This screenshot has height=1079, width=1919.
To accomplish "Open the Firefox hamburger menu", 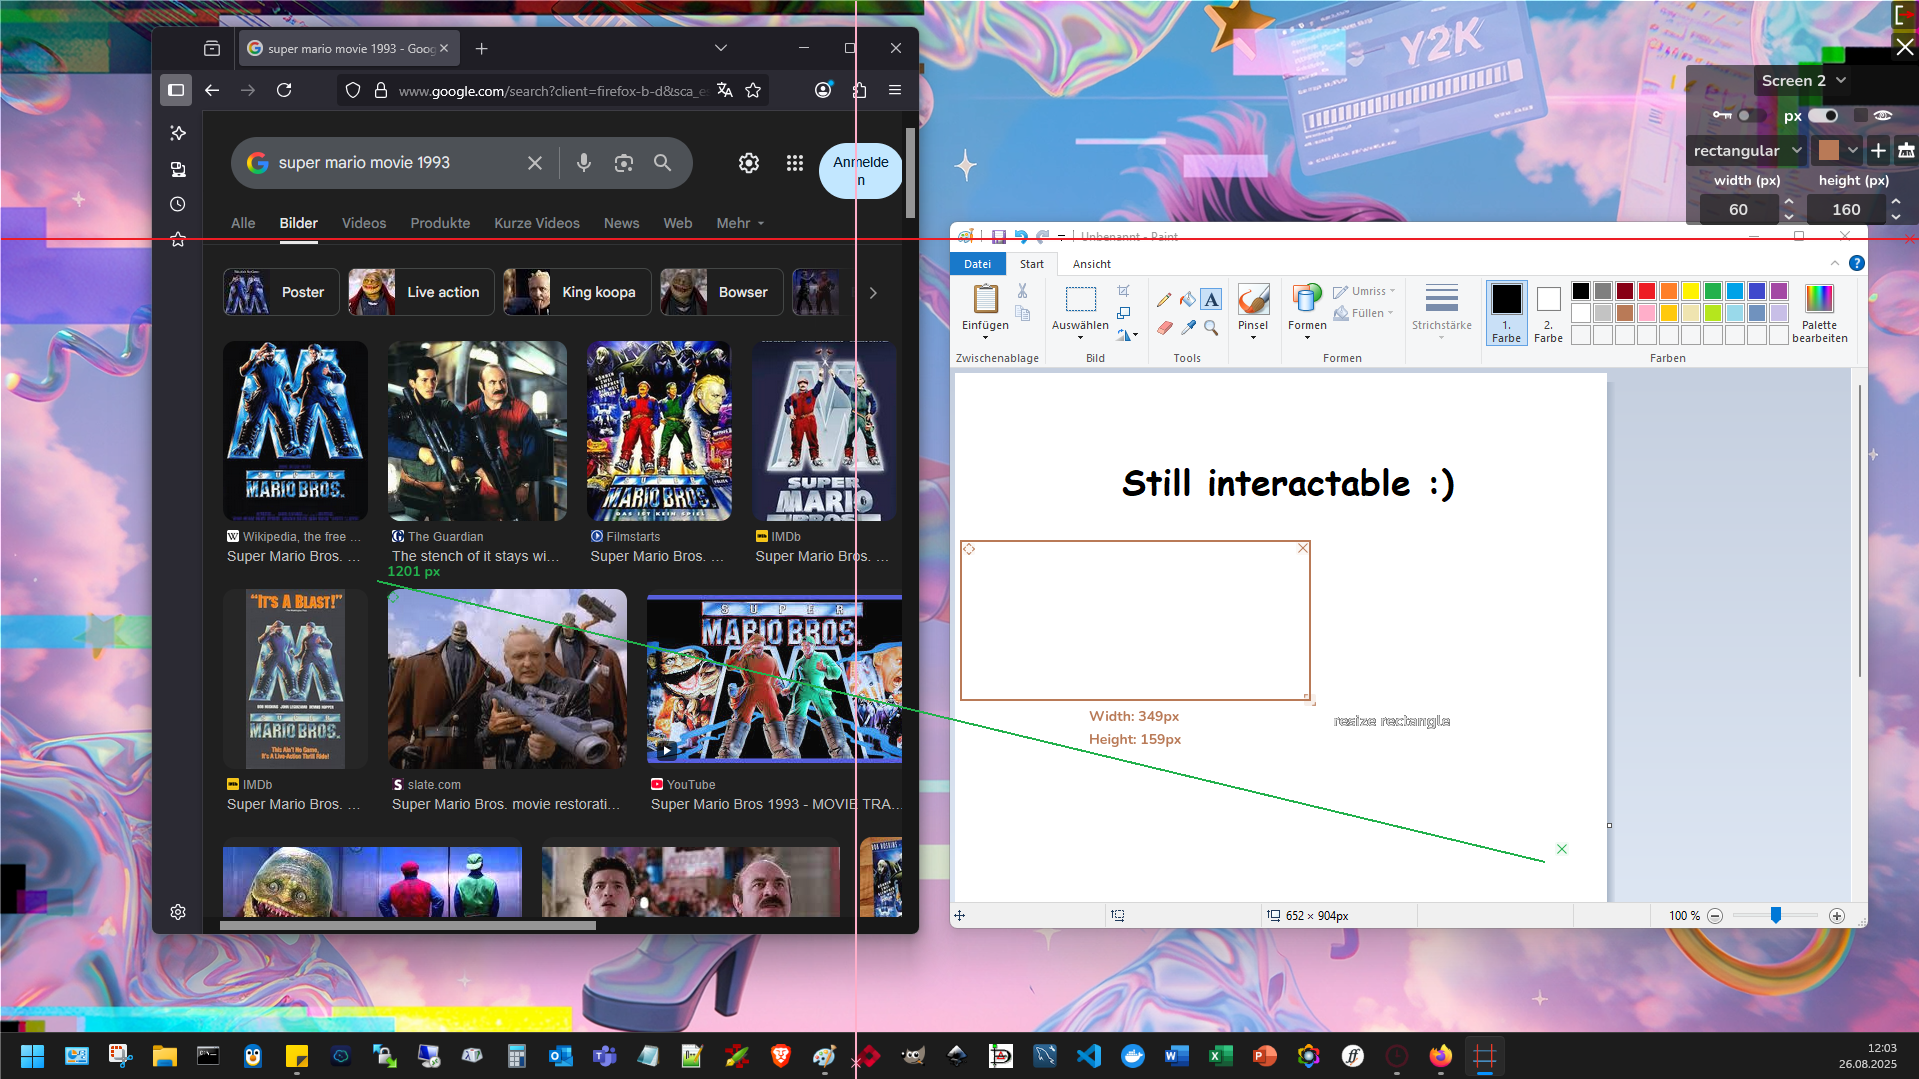I will (x=895, y=90).
